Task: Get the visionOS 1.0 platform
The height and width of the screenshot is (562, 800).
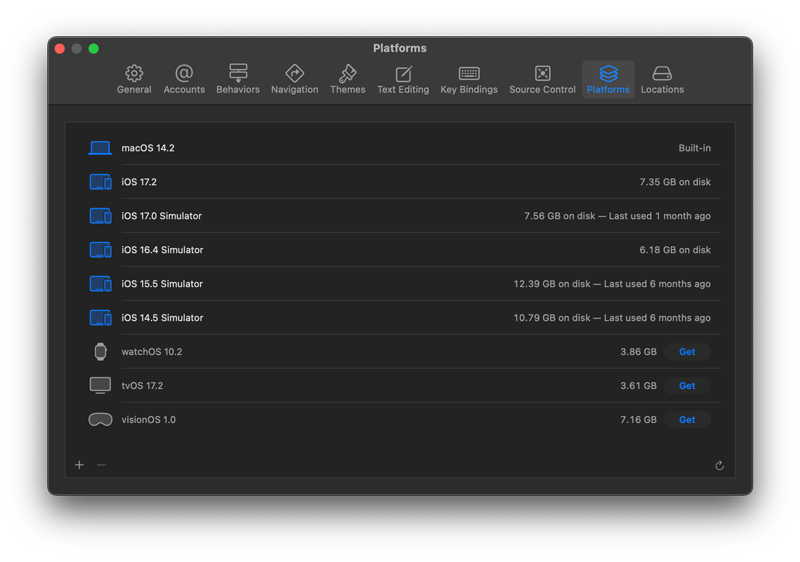Action: [687, 420]
